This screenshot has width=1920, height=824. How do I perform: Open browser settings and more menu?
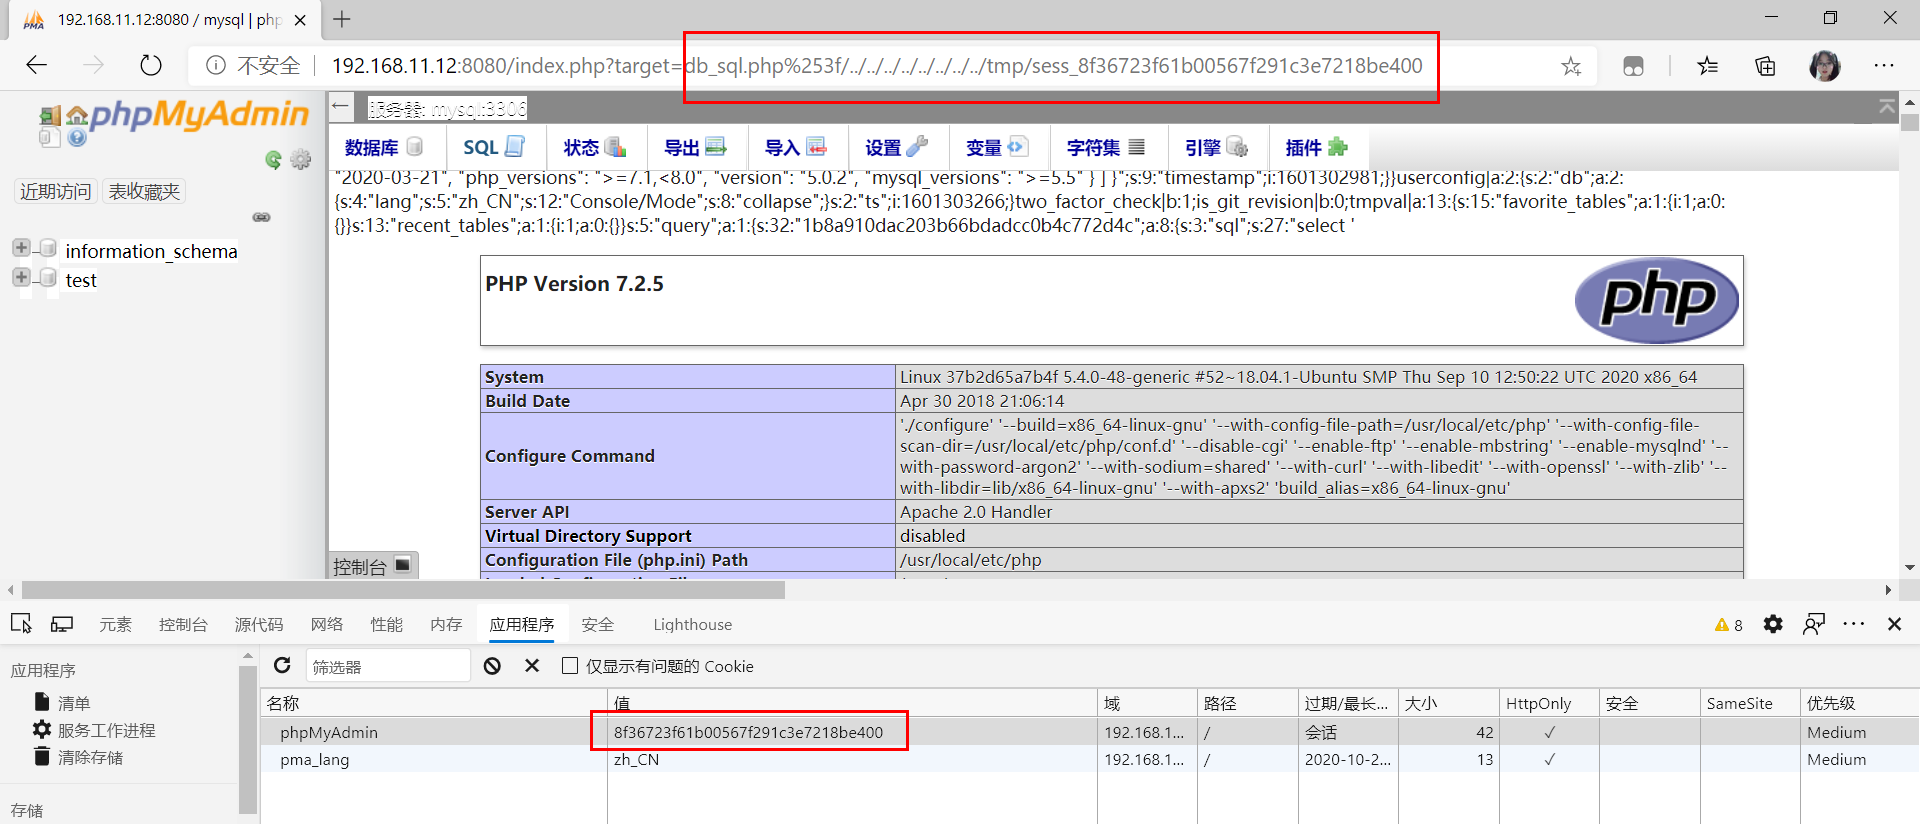point(1884,66)
